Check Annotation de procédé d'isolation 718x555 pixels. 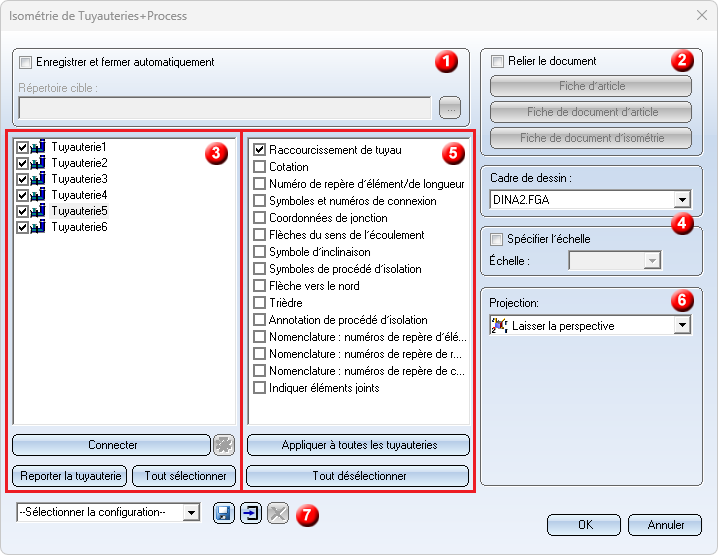click(260, 320)
